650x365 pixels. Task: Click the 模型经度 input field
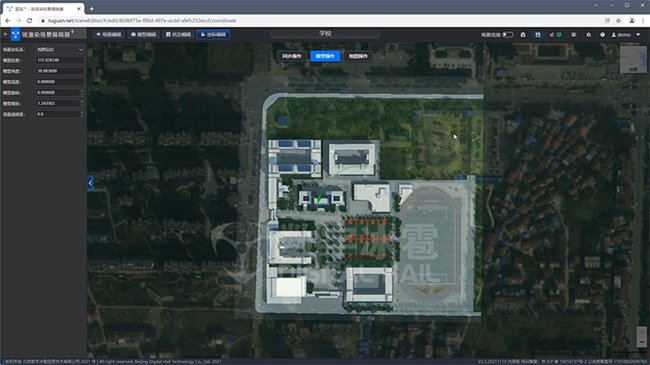[60, 60]
